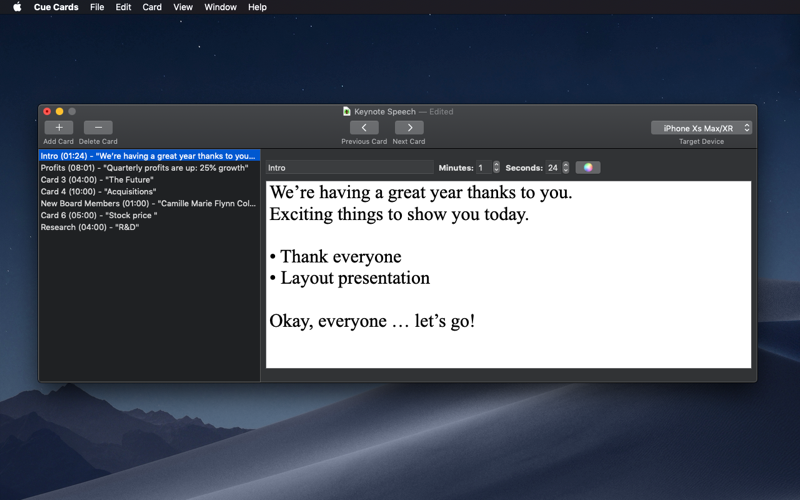
Task: Click the card title field containing Intro
Action: (x=349, y=167)
